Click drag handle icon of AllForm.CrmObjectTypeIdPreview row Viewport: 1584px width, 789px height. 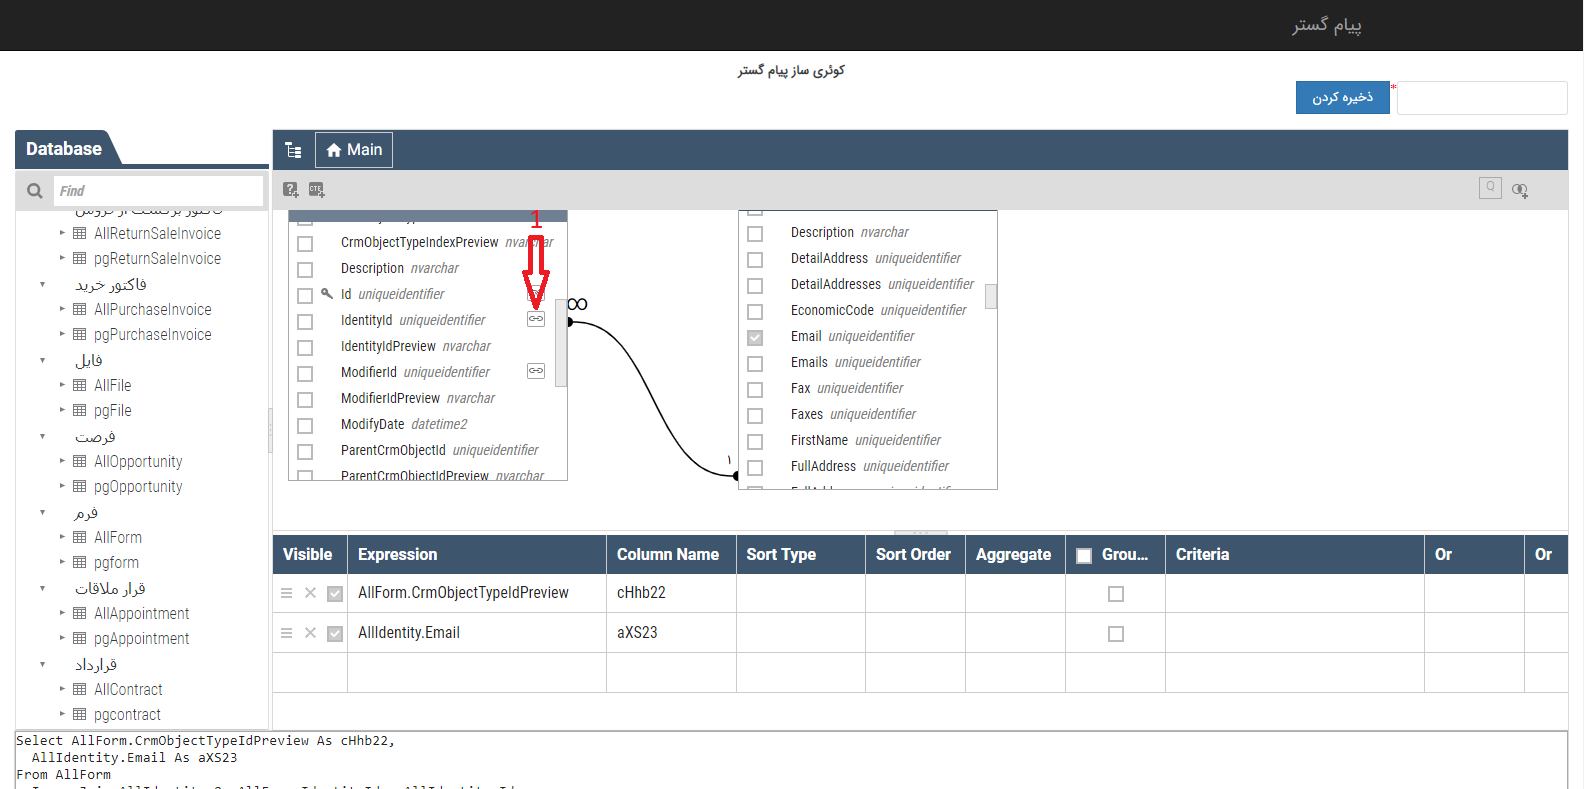[x=287, y=593]
